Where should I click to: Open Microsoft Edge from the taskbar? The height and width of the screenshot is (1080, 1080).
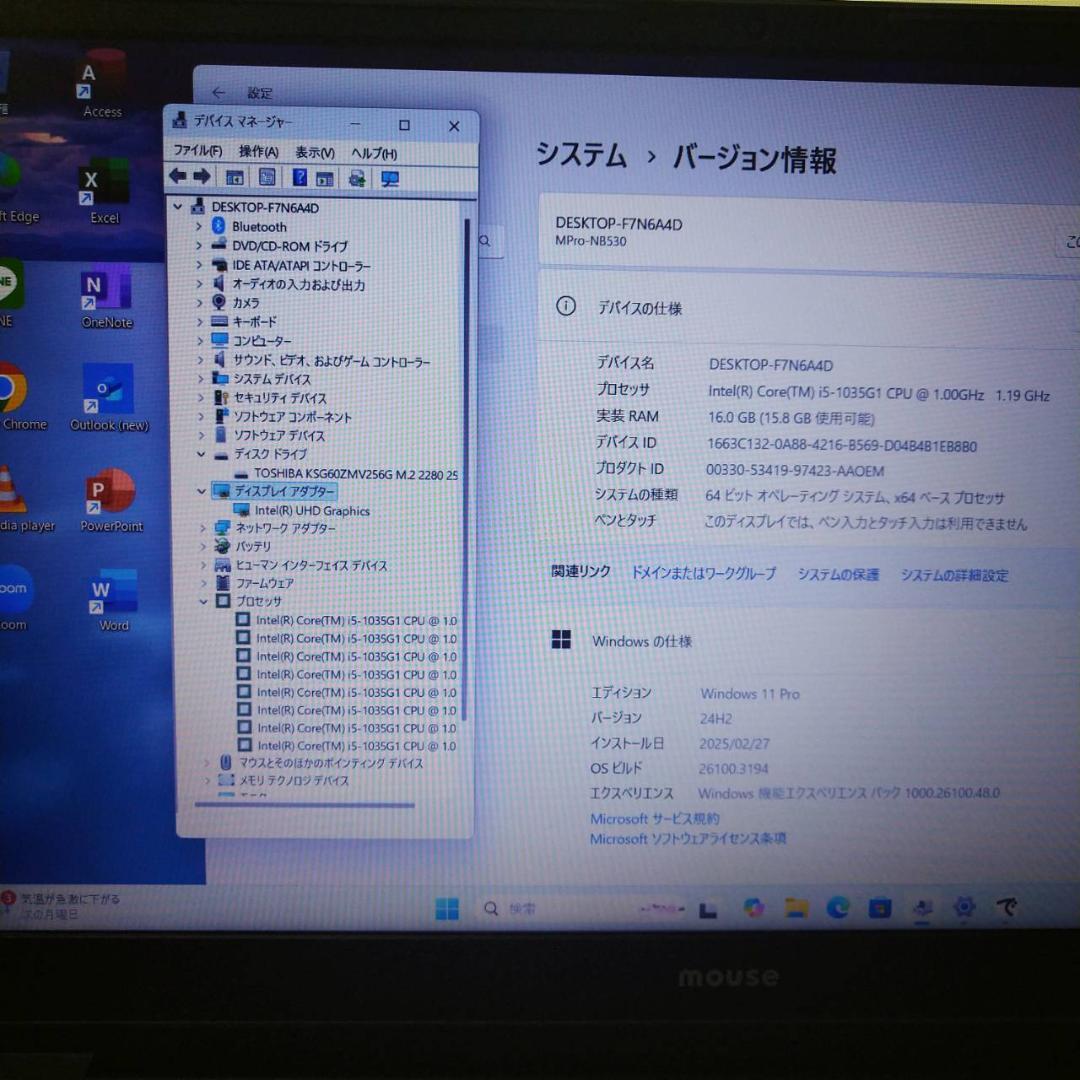pyautogui.click(x=838, y=908)
